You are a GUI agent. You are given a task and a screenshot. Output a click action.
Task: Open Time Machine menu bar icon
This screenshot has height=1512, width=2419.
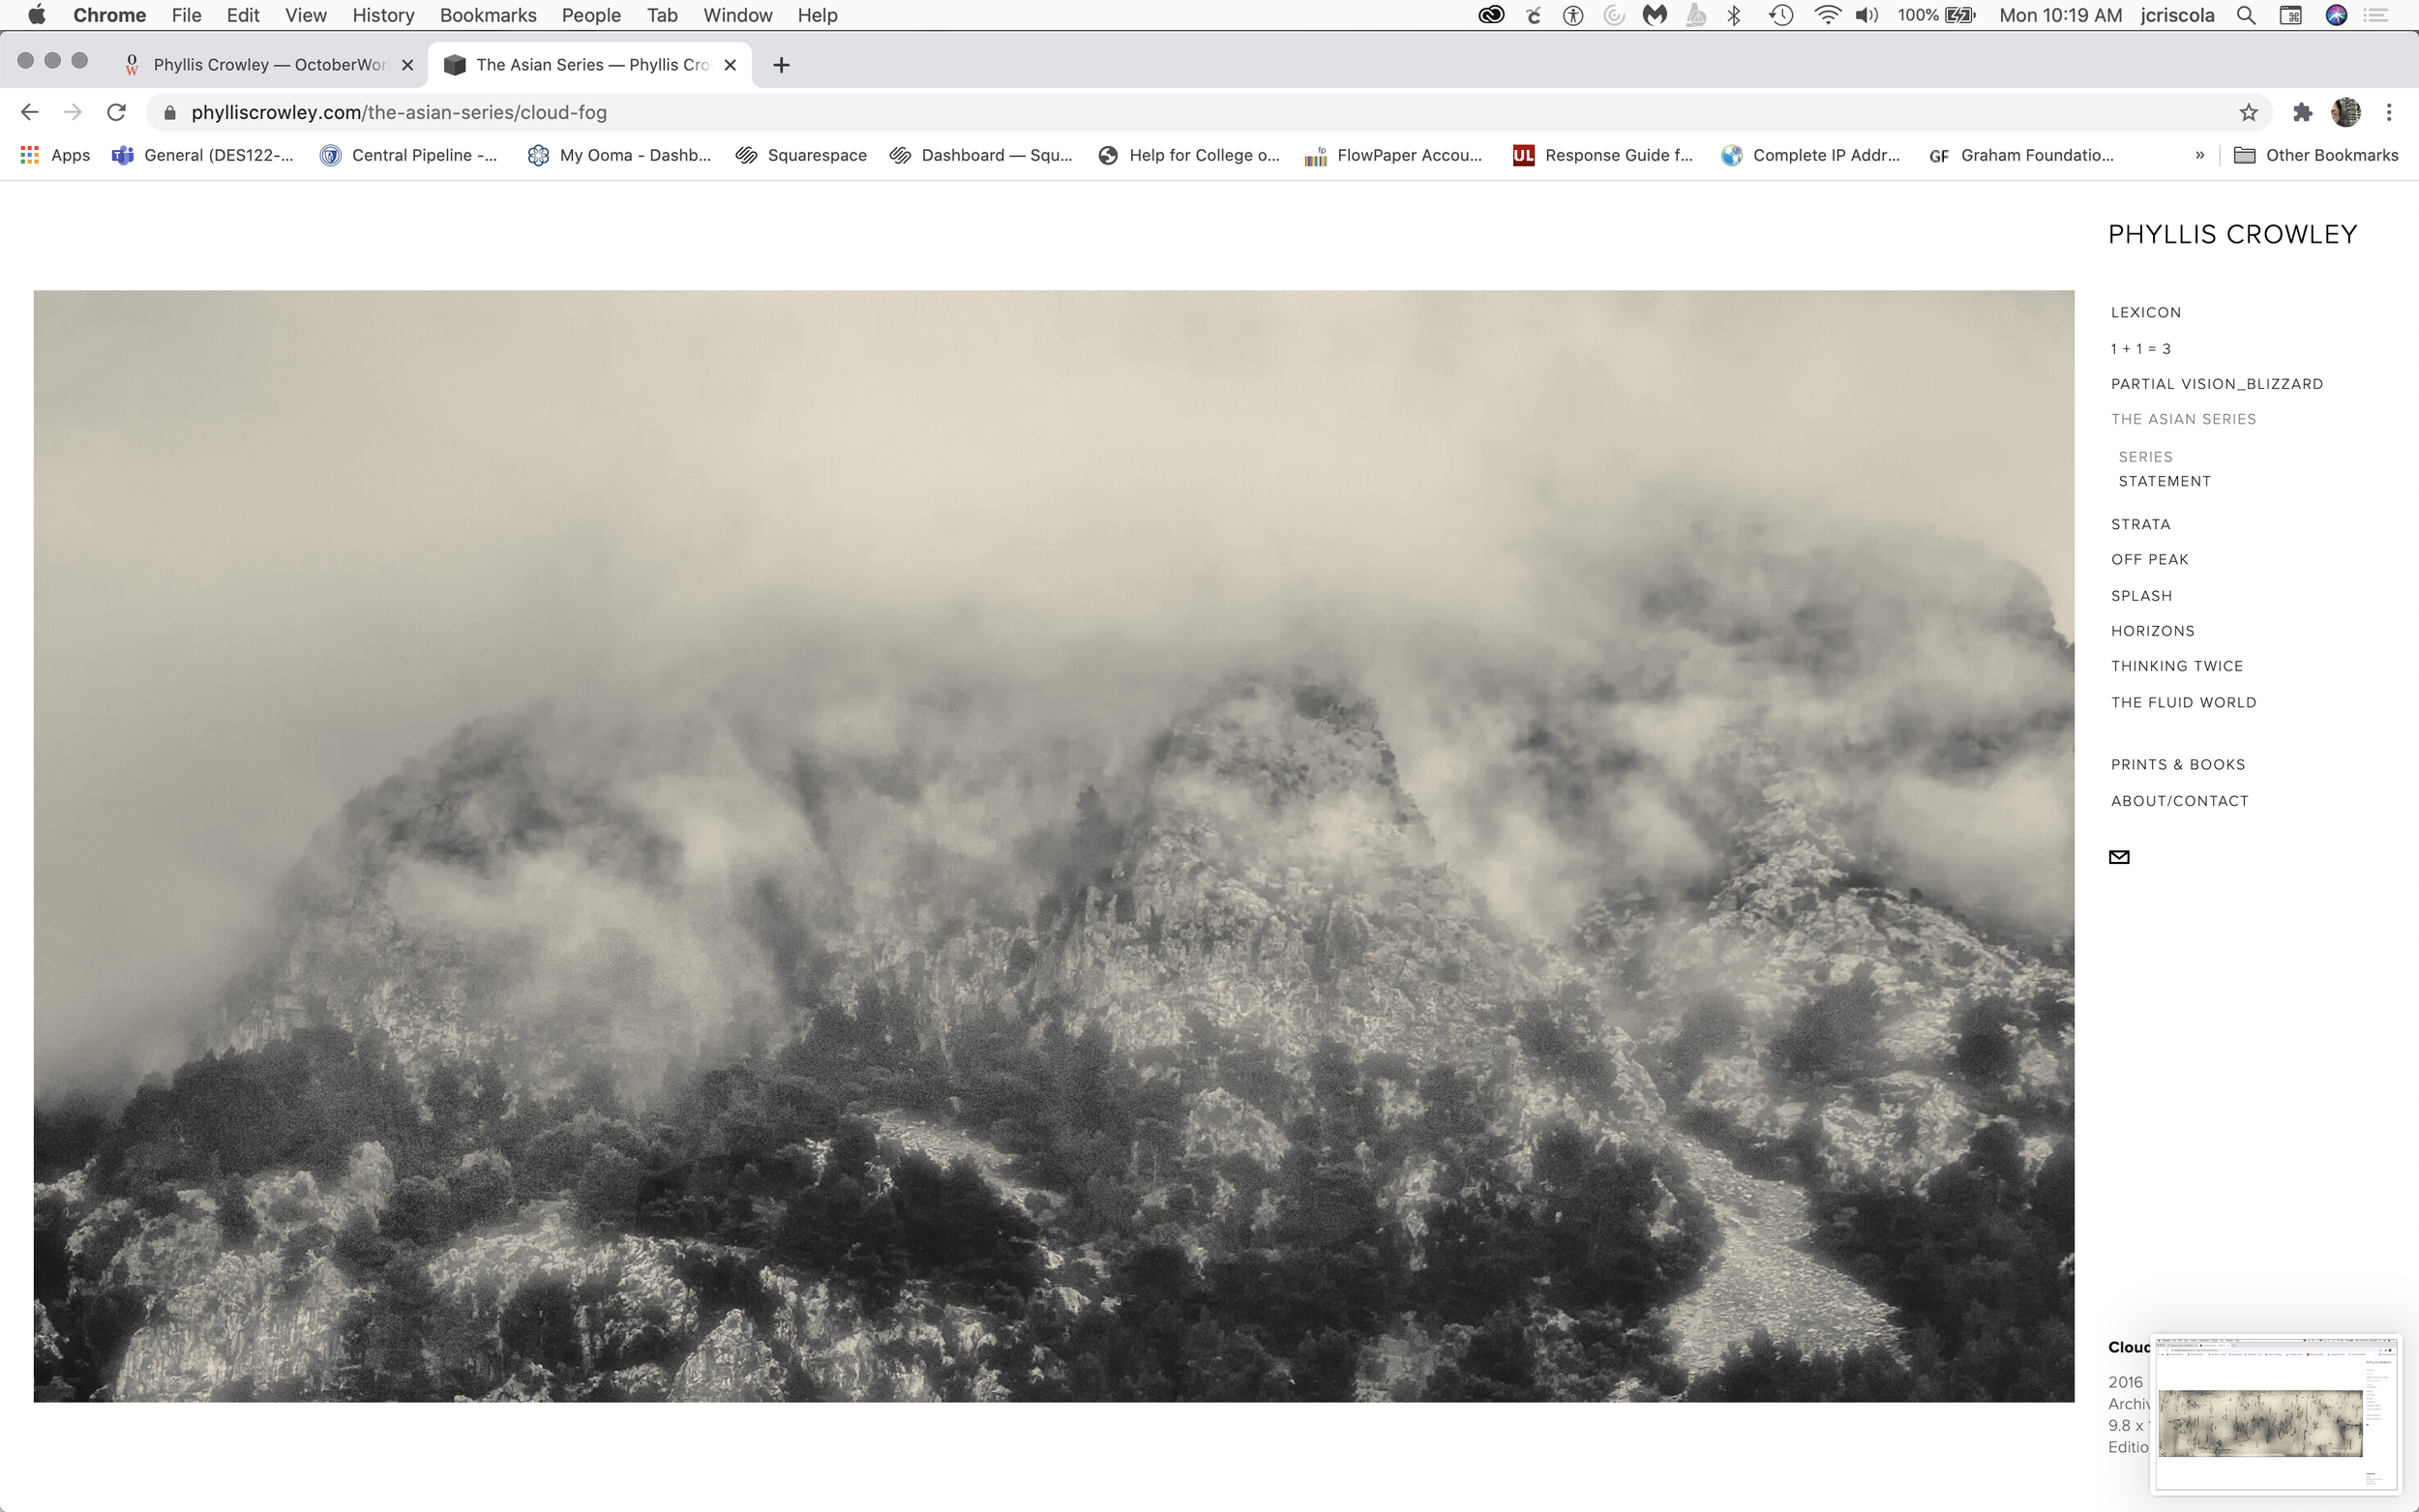click(x=1781, y=15)
